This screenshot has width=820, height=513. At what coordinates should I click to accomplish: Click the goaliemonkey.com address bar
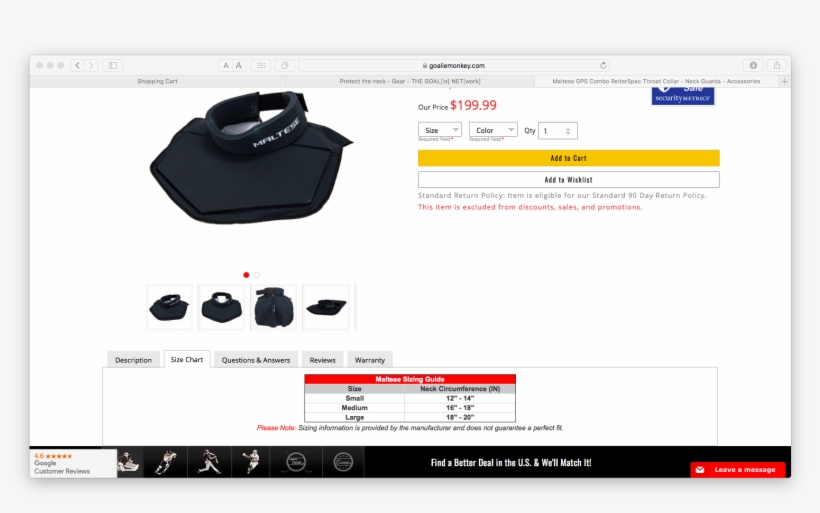click(454, 65)
